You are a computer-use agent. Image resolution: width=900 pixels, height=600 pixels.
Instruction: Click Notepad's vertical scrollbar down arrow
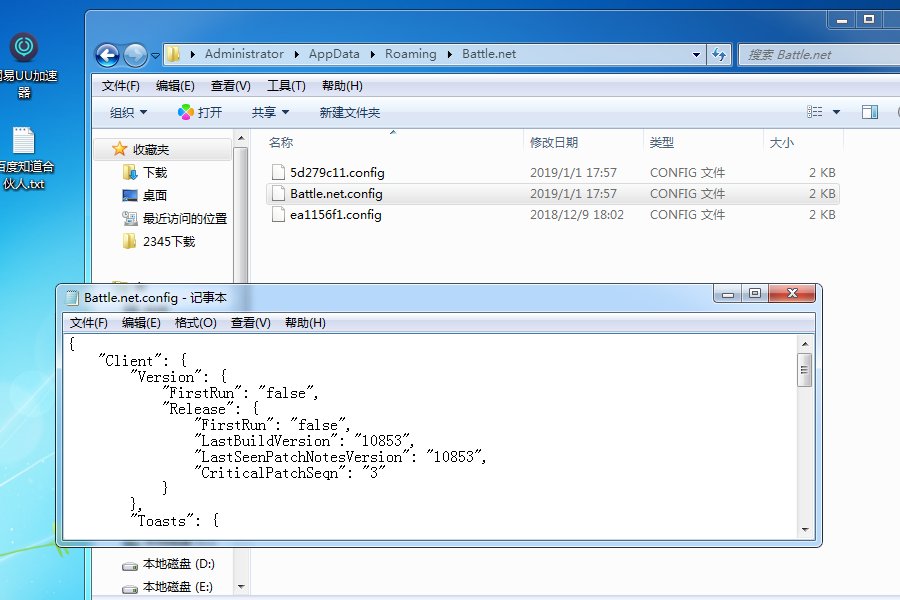[804, 527]
